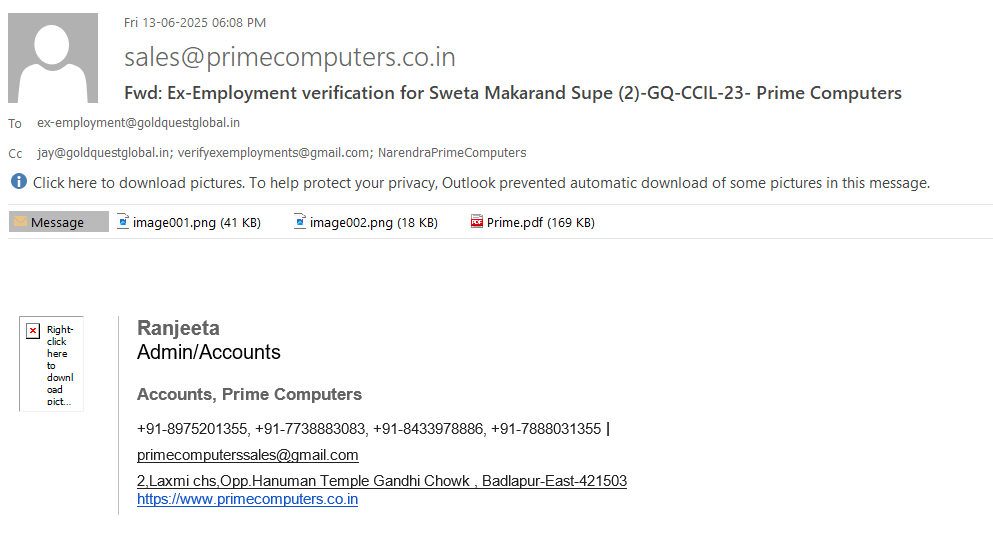Image resolution: width=993 pixels, height=542 pixels.
Task: Click the blue info icon beside download pictures notice
Action: (19, 182)
